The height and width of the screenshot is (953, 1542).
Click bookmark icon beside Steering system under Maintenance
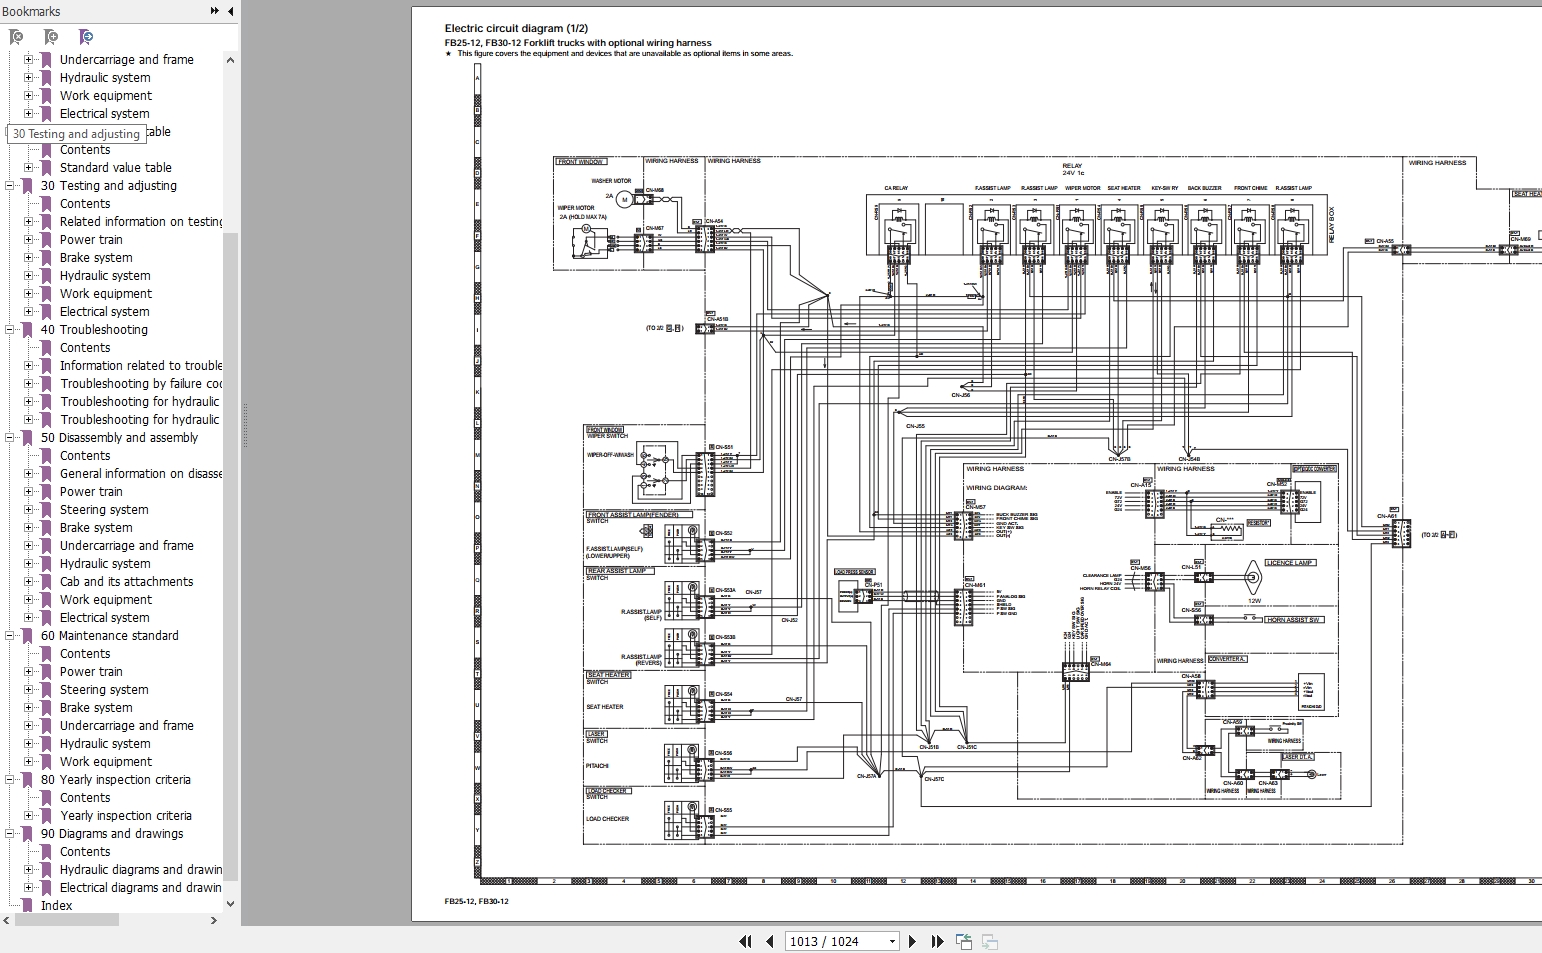click(46, 690)
